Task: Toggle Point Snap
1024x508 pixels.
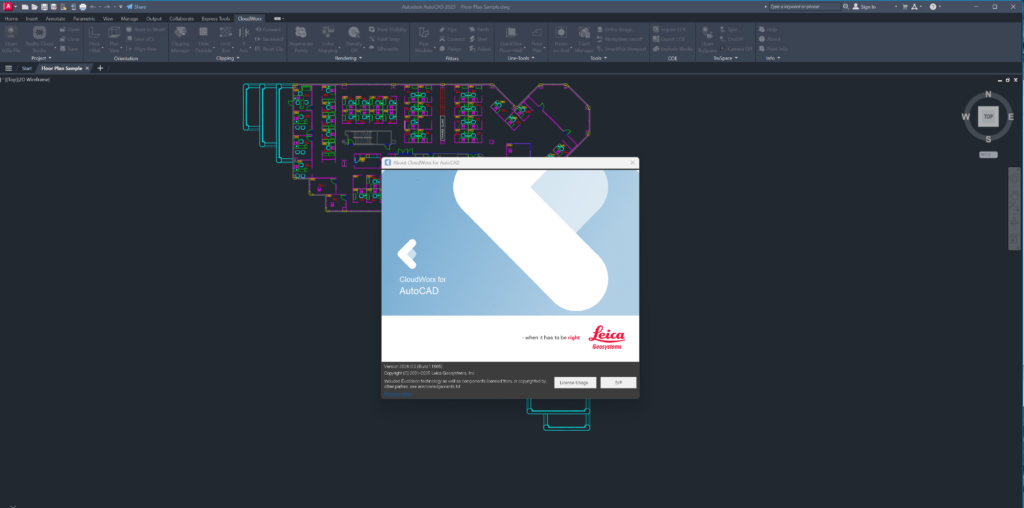Action: coord(382,39)
